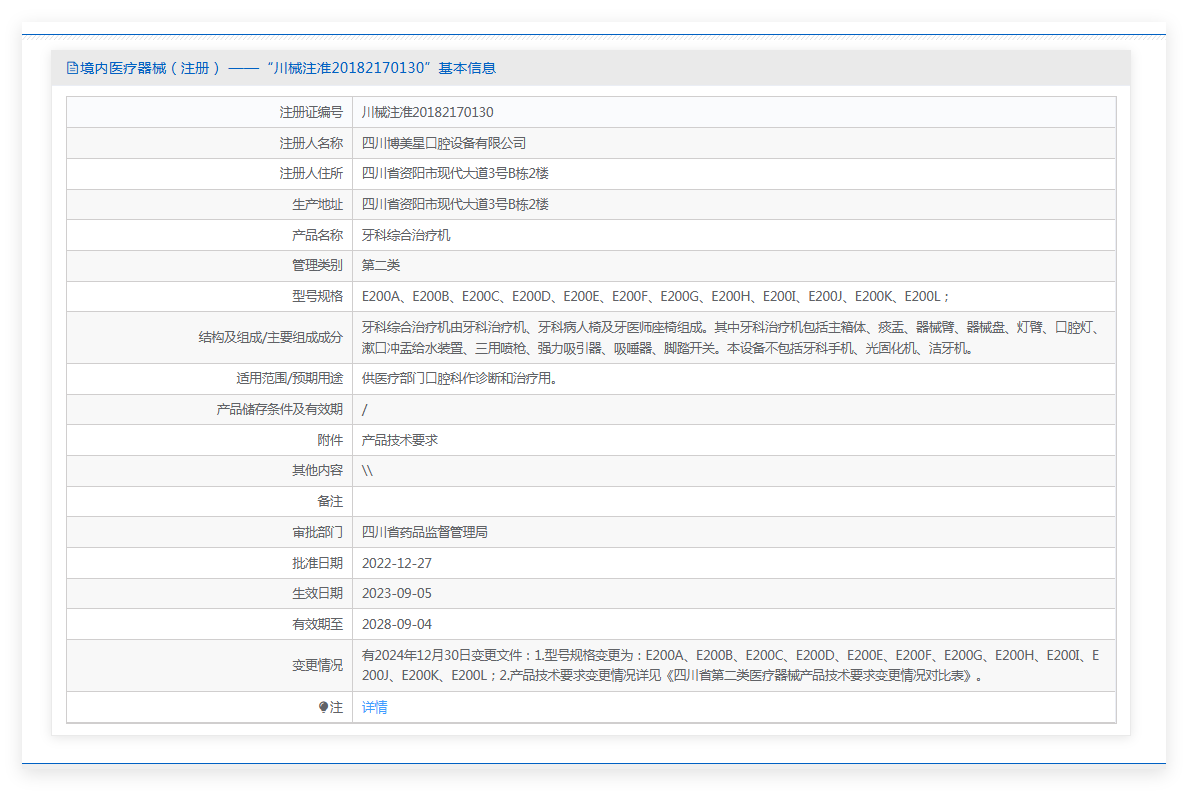Click the 适用范围/预期用途 value text
1188x791 pixels.
coord(459,378)
